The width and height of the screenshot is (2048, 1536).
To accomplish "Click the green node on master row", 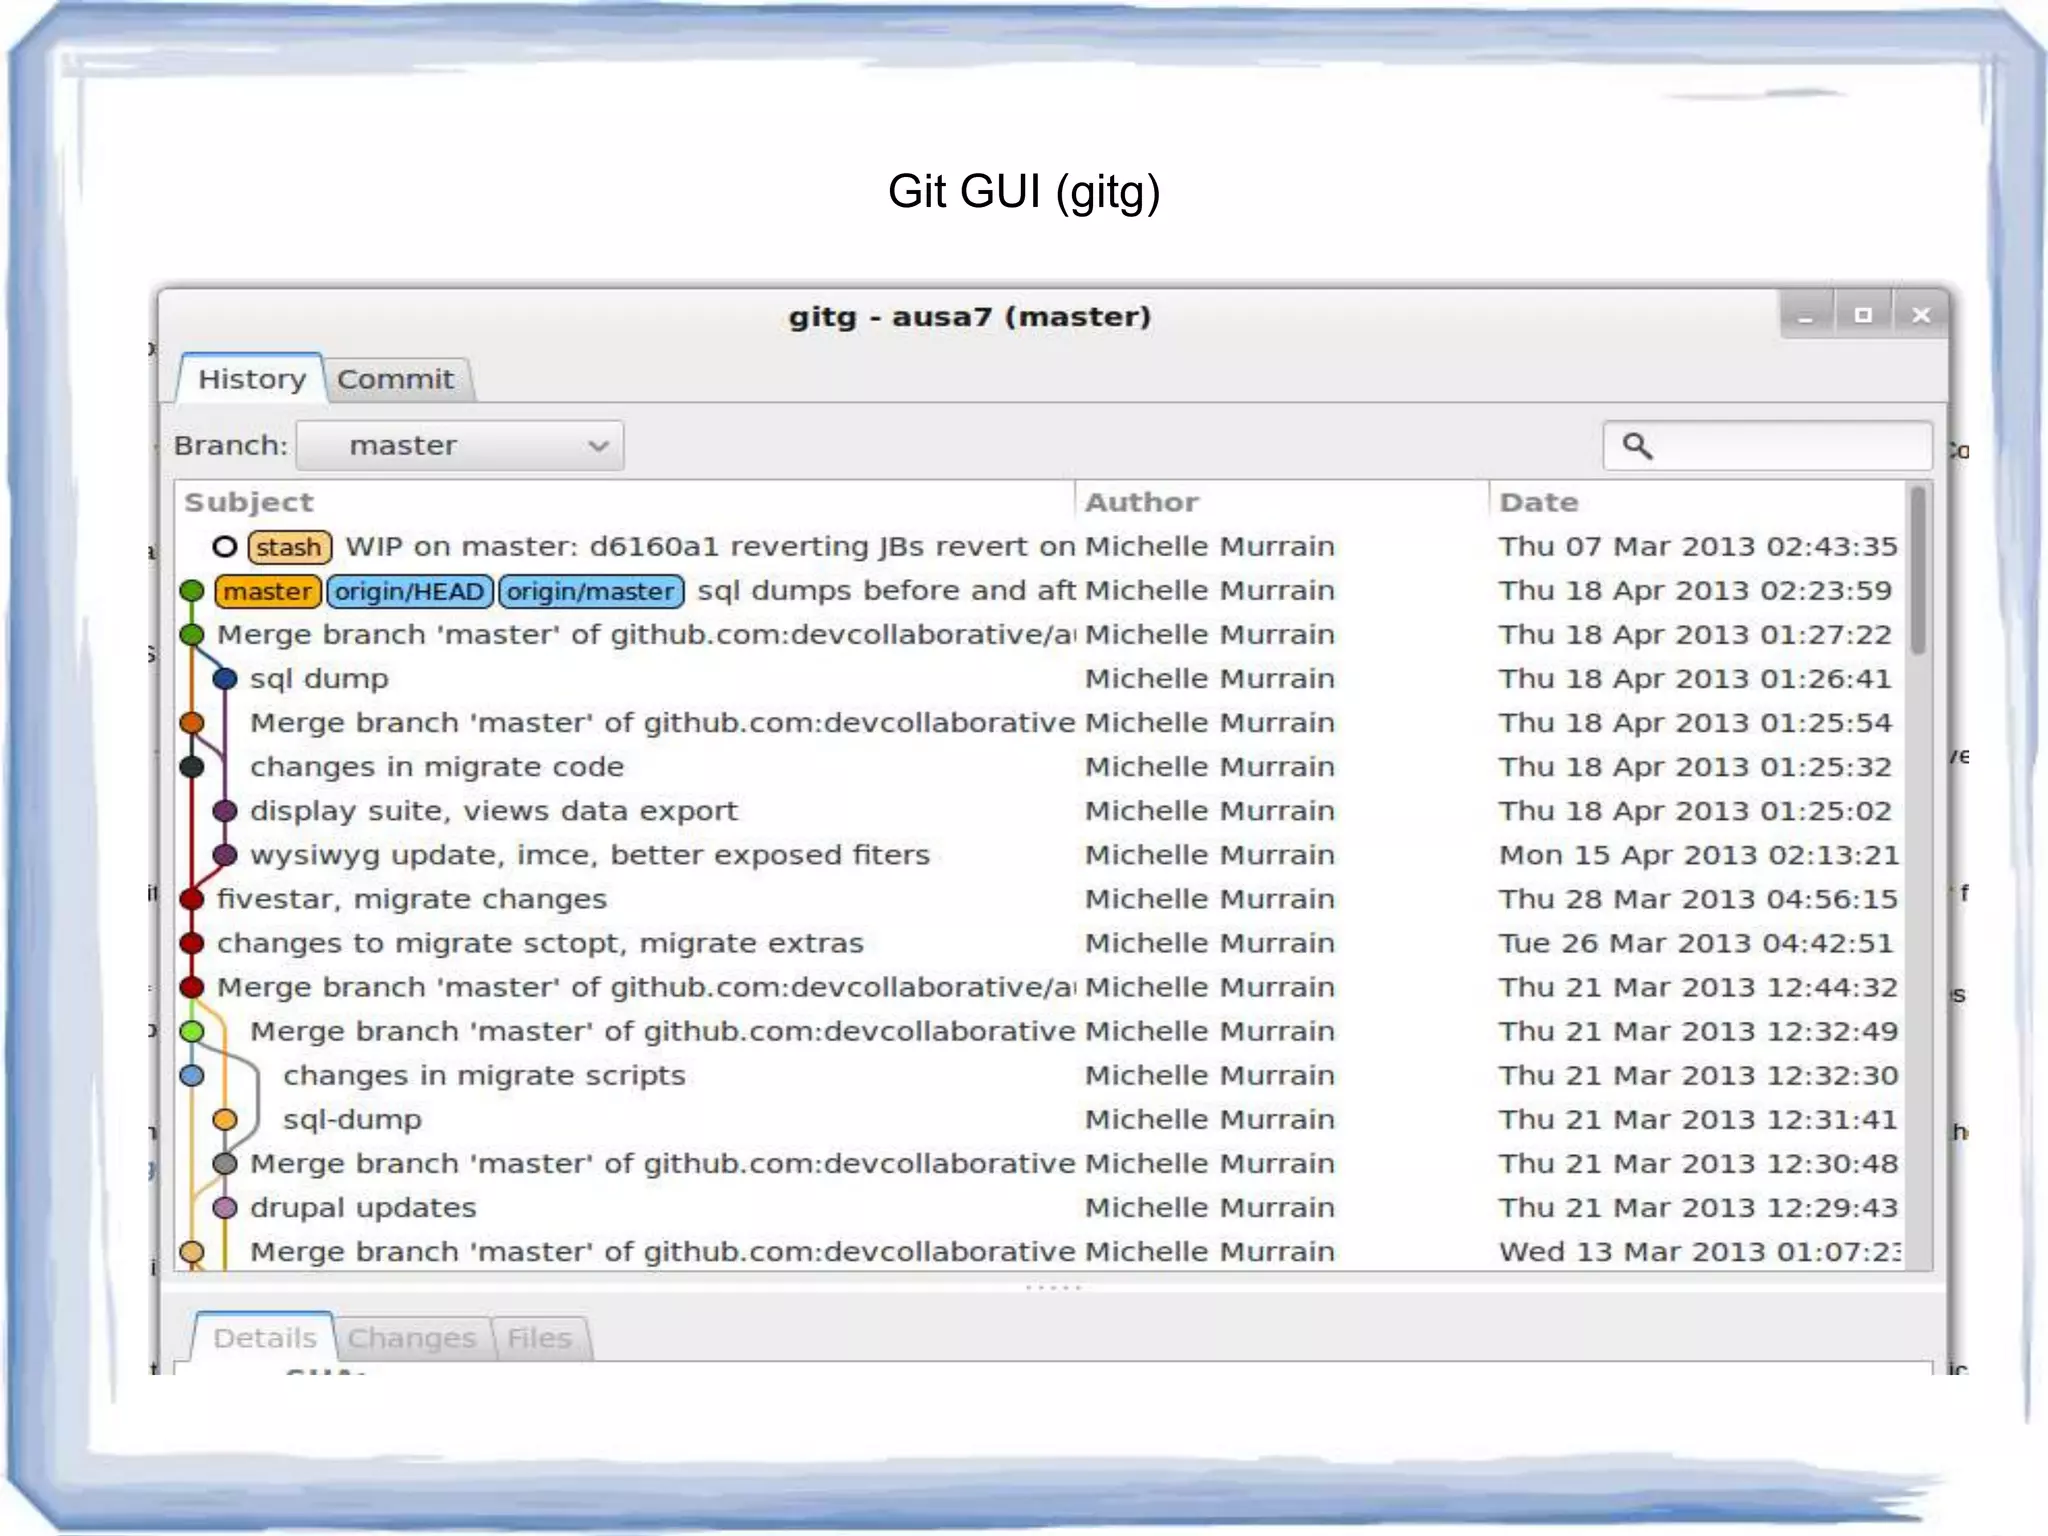I will [192, 591].
